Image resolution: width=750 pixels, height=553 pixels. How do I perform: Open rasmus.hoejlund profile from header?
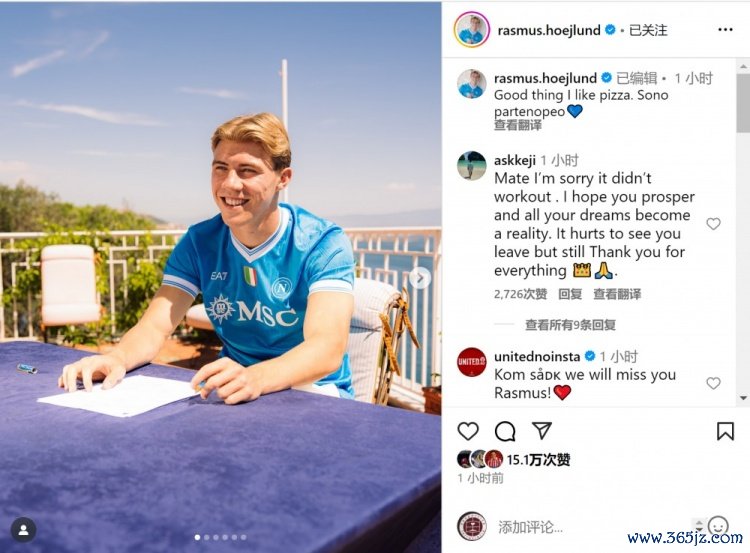coord(549,30)
